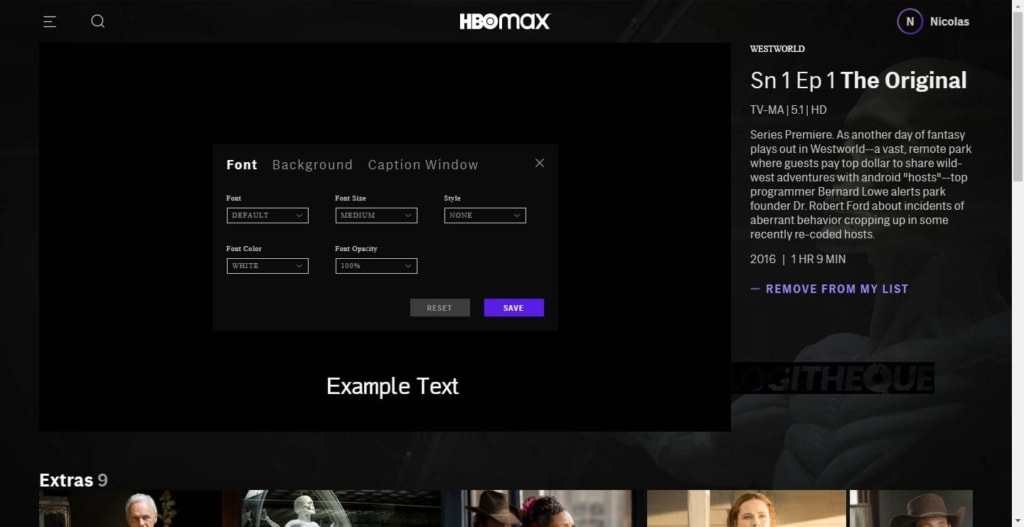Open the Extras thumbnail with blonde woman
Viewport: 1024px width, 527px height.
746,509
